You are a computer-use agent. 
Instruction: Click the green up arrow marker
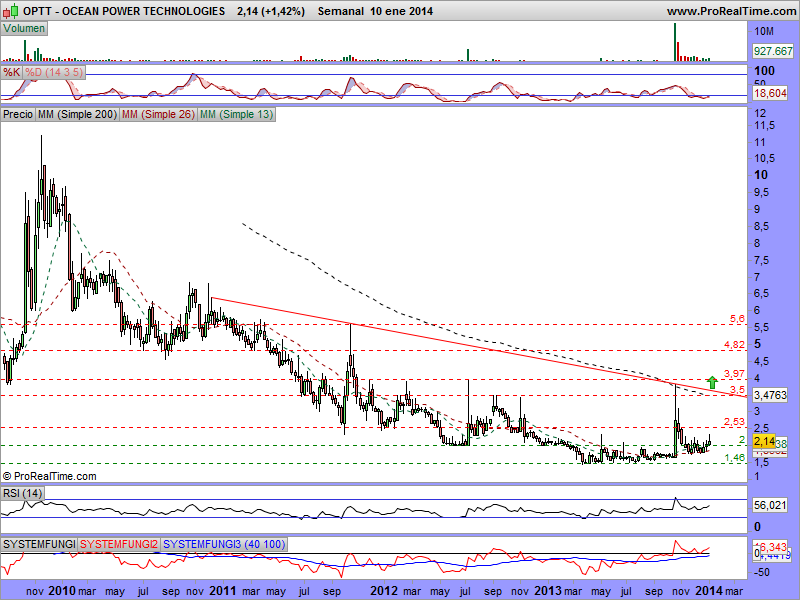(x=712, y=382)
